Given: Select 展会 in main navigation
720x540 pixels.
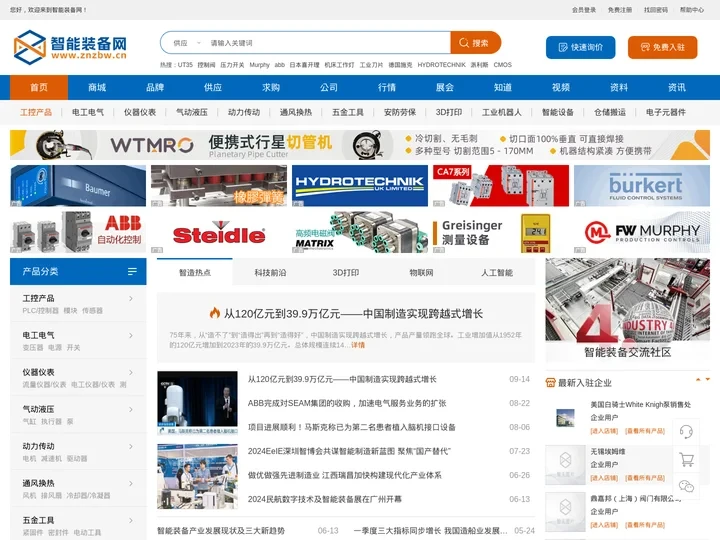Looking at the screenshot, I should tap(444, 87).
